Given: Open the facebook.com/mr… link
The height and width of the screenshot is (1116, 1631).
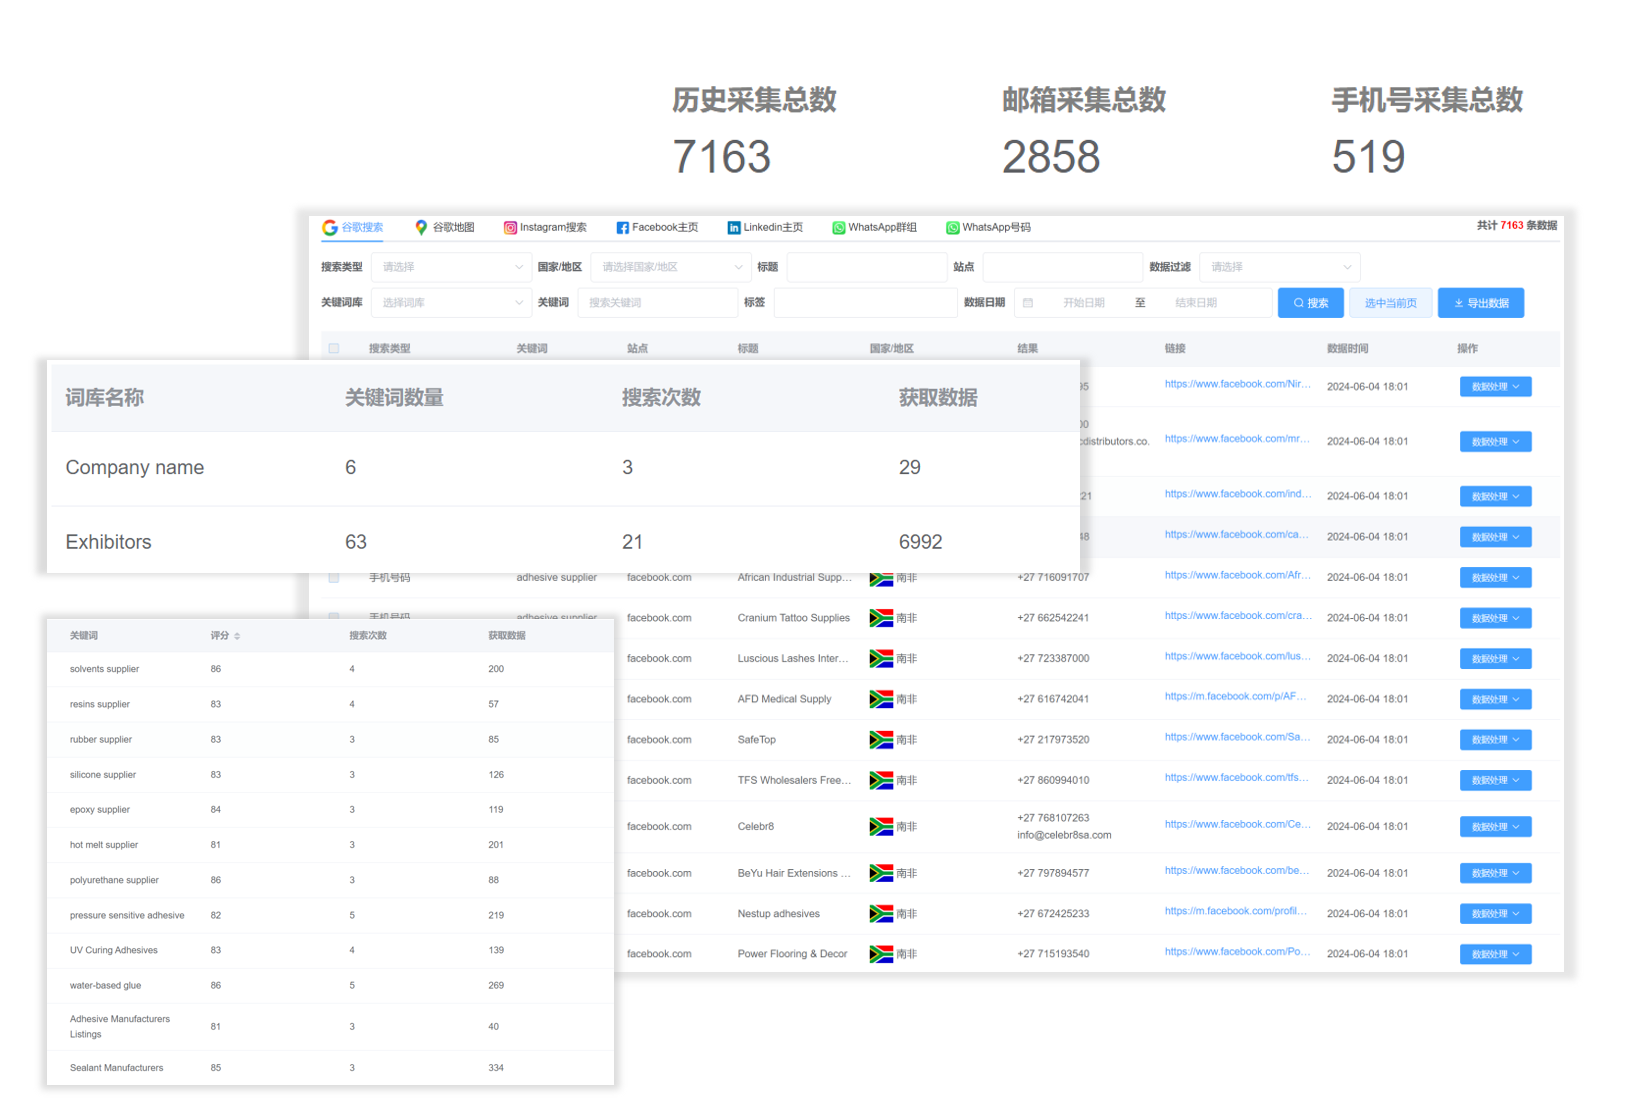Looking at the screenshot, I should 1238,439.
